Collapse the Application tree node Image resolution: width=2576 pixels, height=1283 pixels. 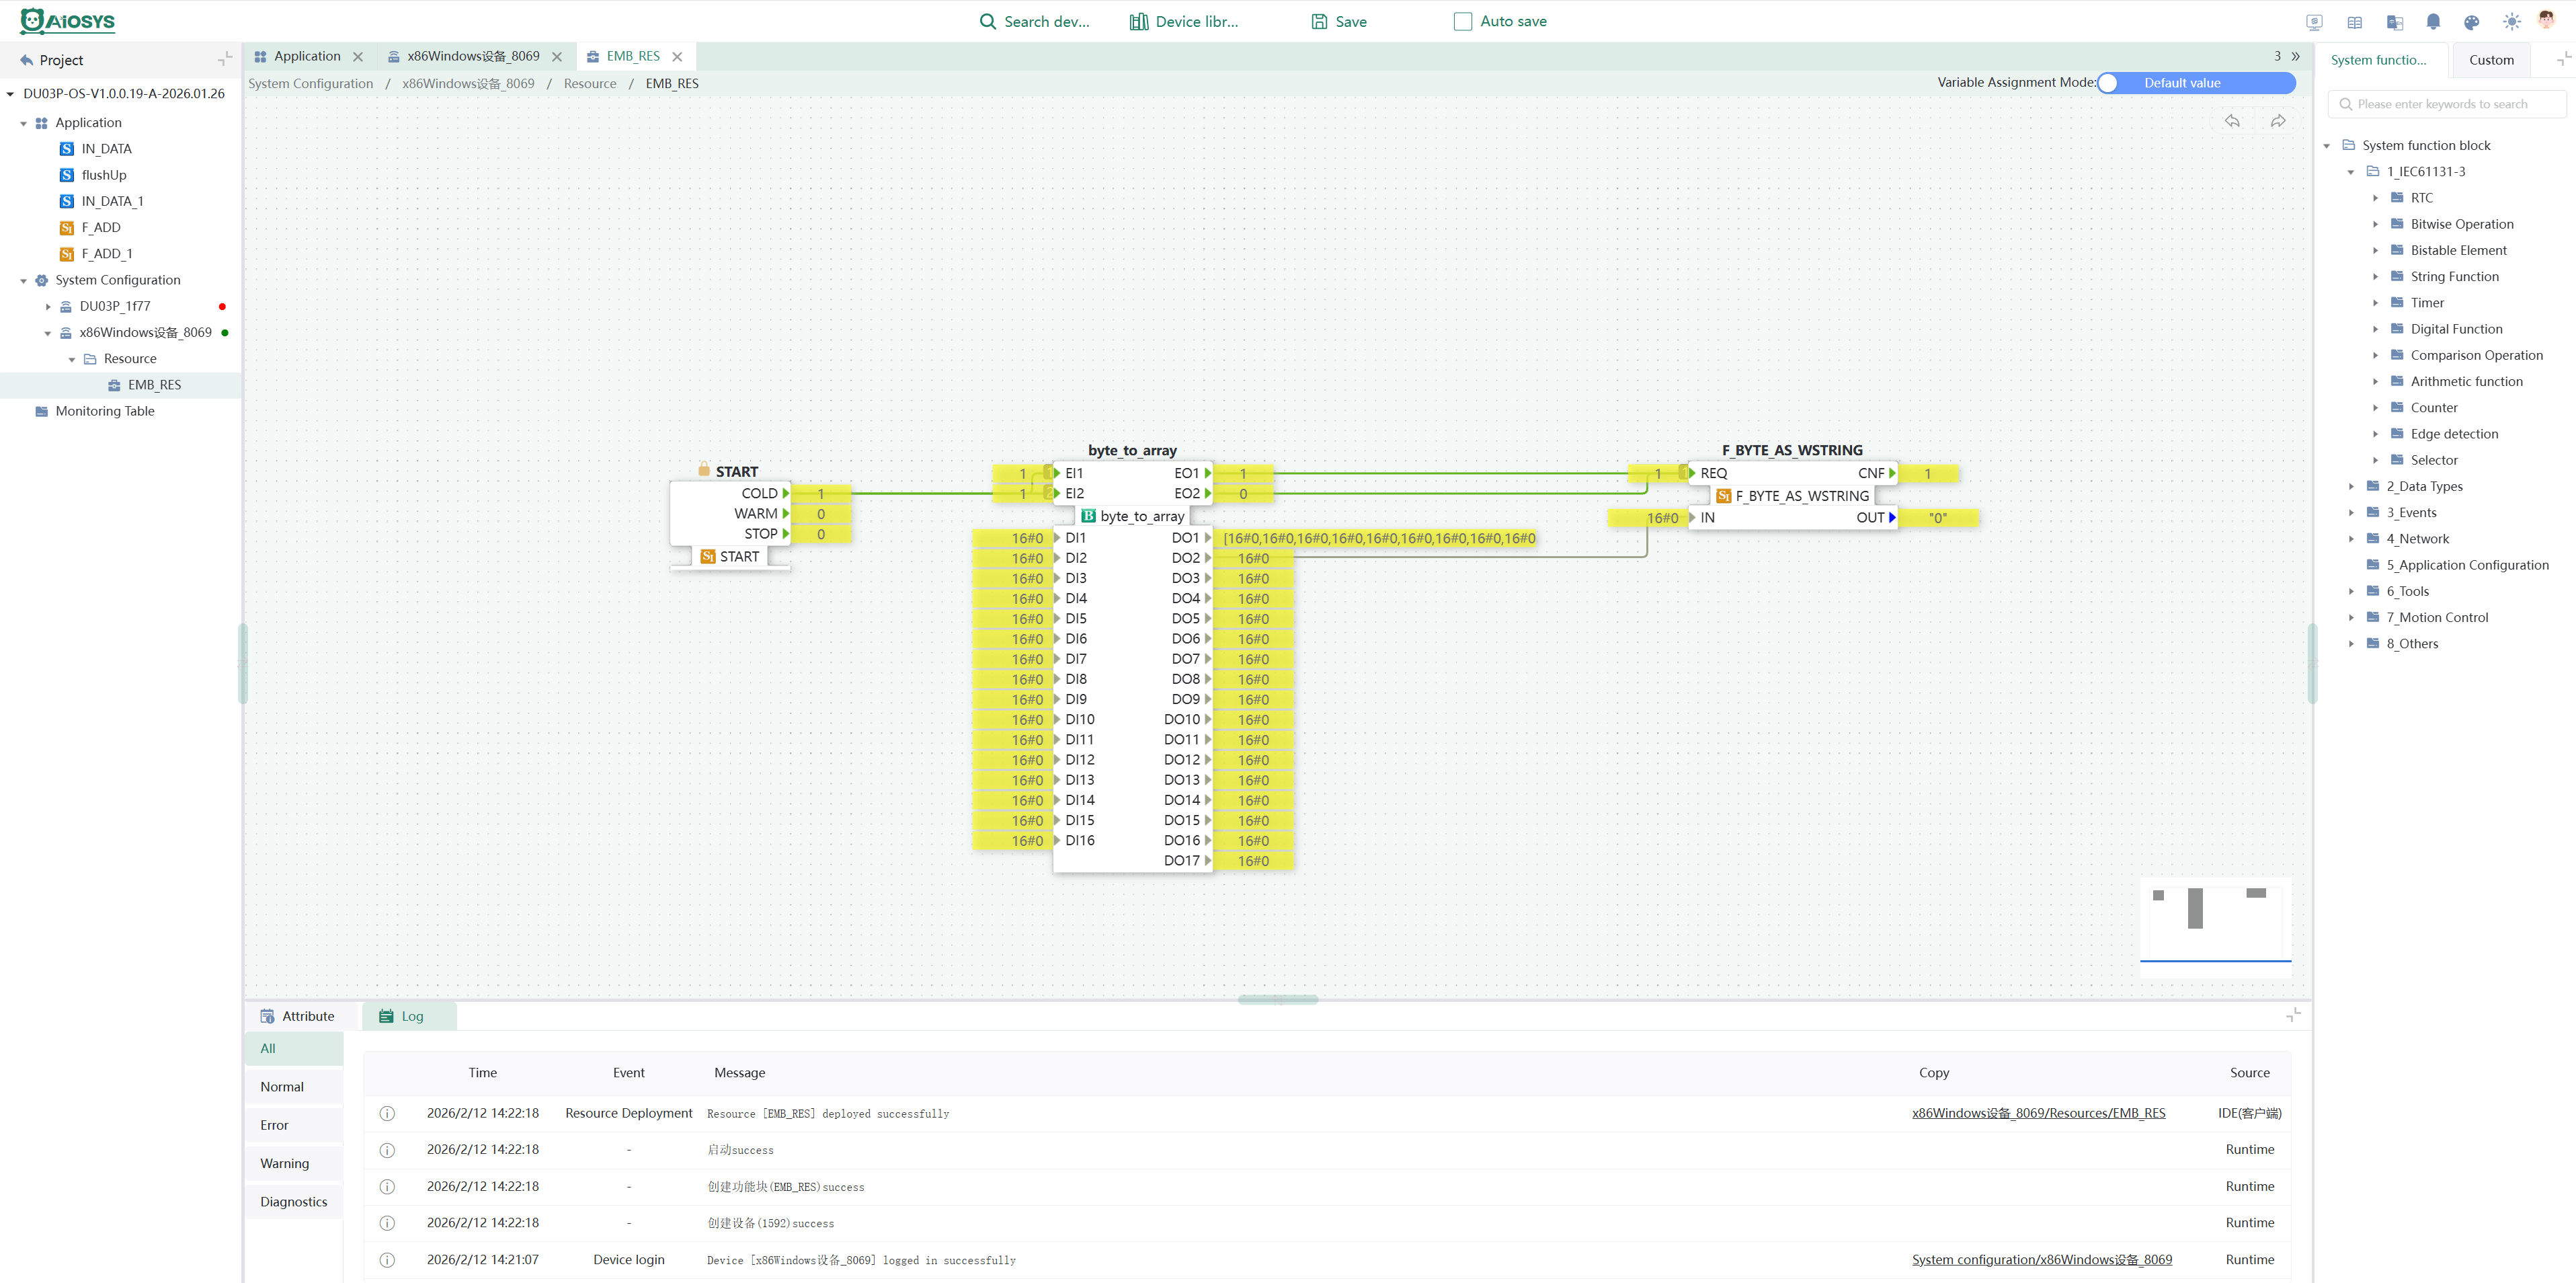[x=24, y=123]
